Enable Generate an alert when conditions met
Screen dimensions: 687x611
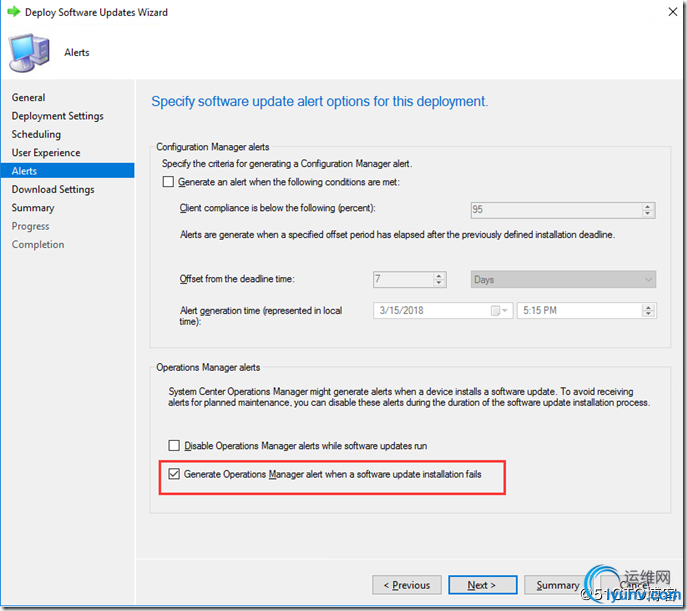168,182
